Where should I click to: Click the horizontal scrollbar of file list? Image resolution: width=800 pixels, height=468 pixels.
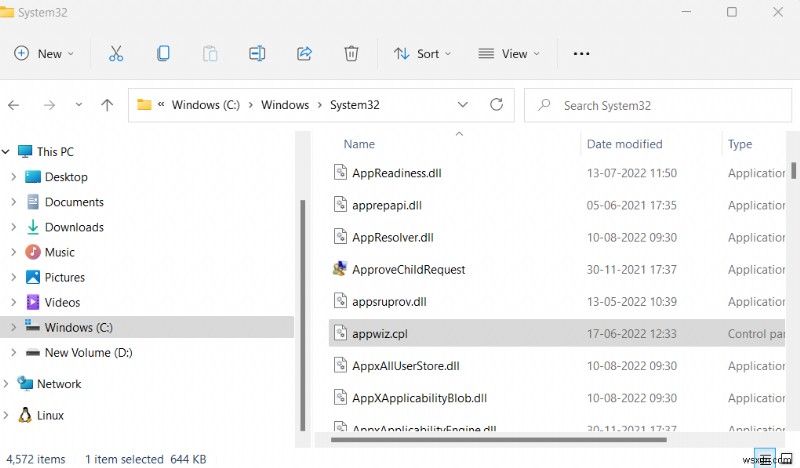(498, 439)
